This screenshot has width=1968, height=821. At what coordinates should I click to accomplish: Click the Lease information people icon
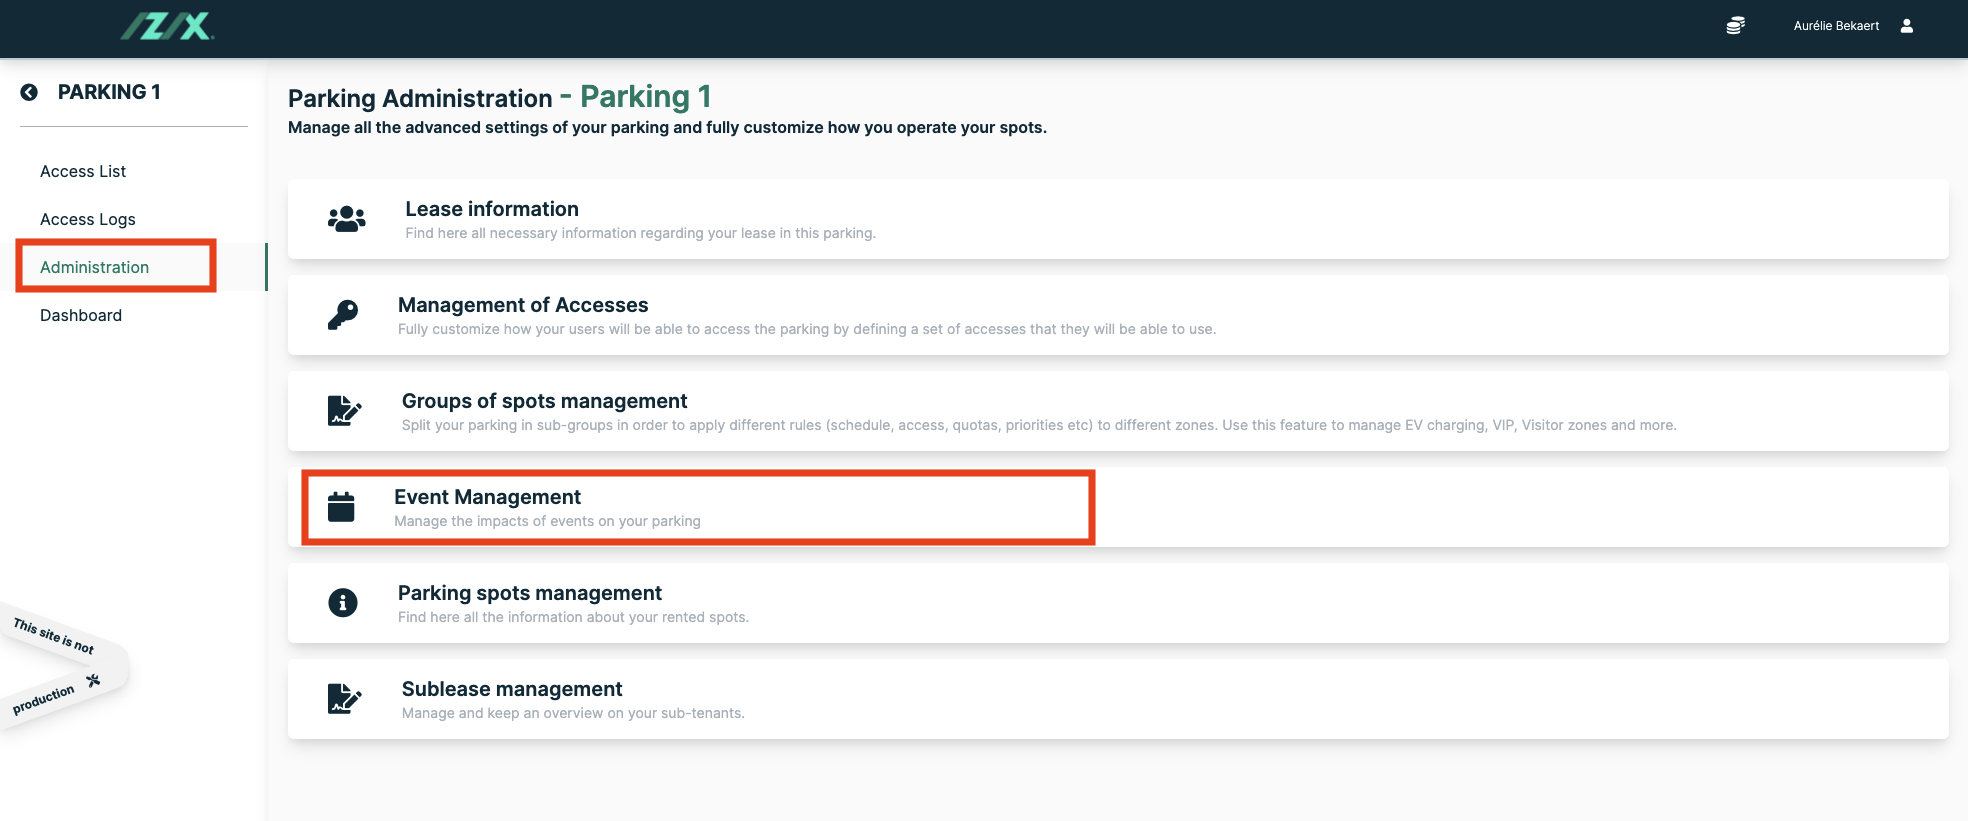(346, 219)
